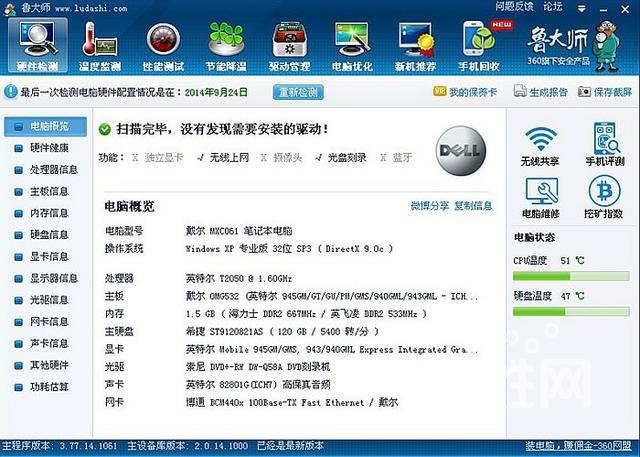
Task: Click hard disk value 希捷 ST9120821AS
Action: pyautogui.click(x=282, y=331)
